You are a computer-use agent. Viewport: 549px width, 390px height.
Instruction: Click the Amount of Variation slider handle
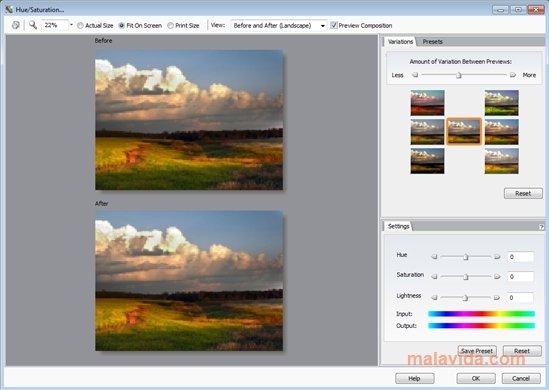pos(459,75)
